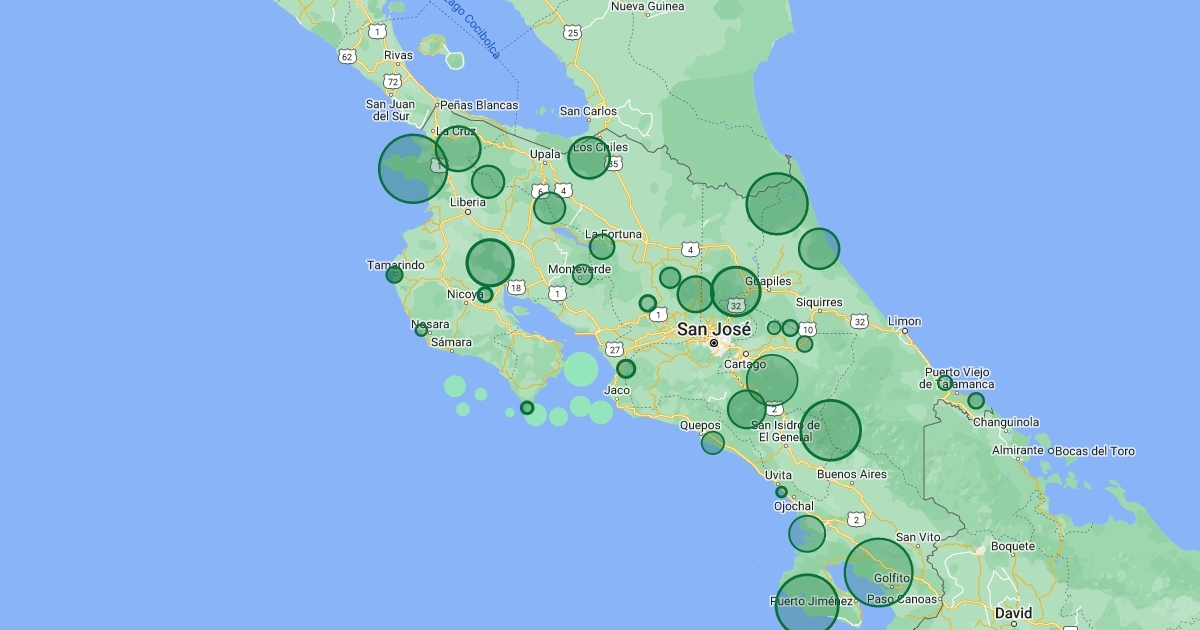1200x630 pixels.
Task: Click the circle below Ojochal
Action: [807, 534]
